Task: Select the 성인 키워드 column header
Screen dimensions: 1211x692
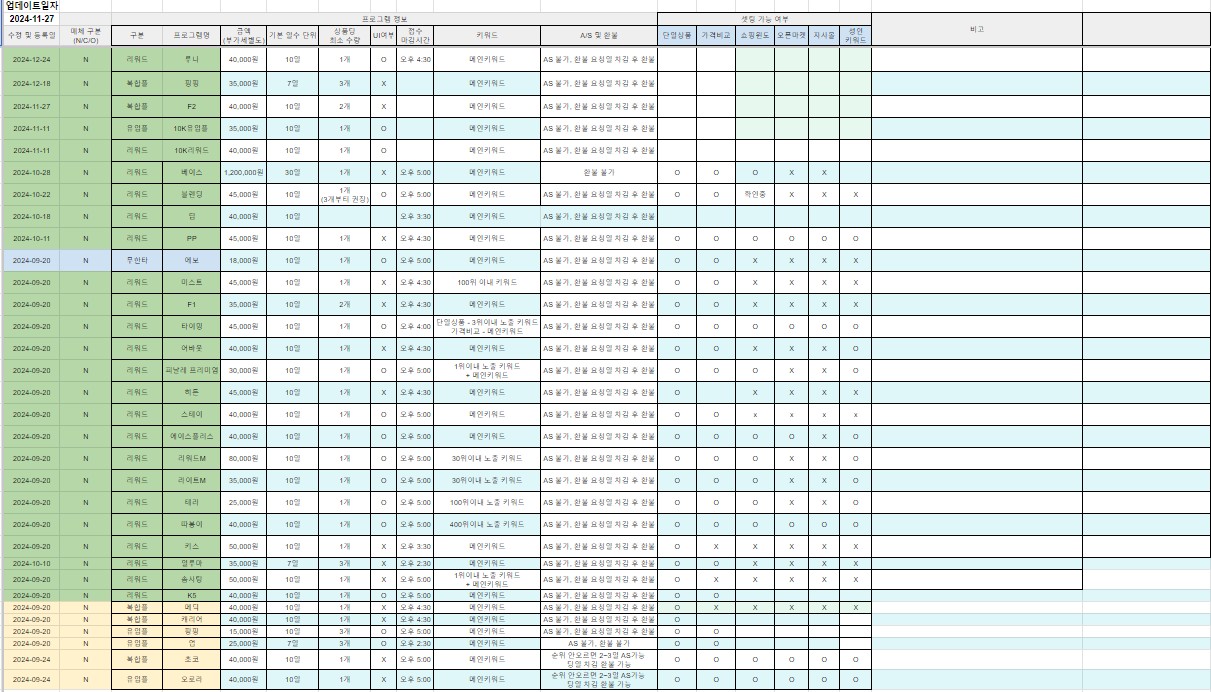Action: [855, 34]
